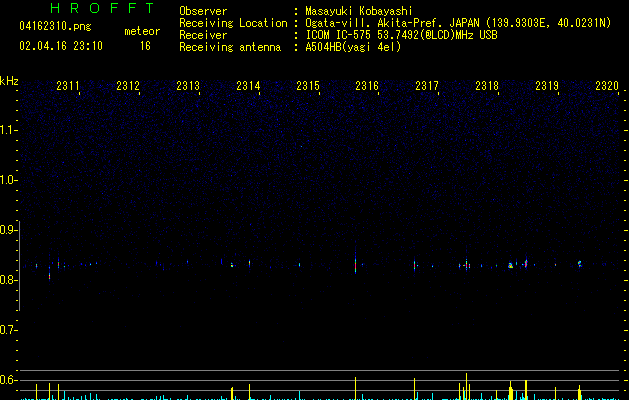Click the kHz axis unit label

click(x=9, y=81)
